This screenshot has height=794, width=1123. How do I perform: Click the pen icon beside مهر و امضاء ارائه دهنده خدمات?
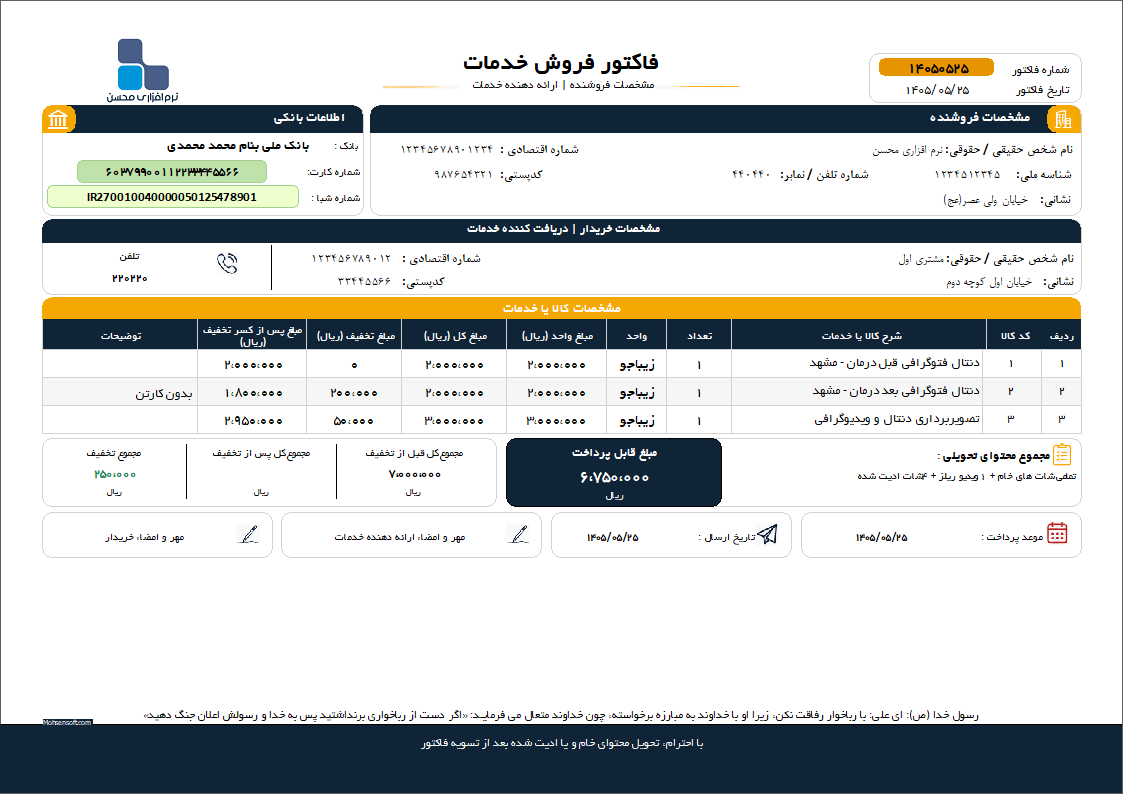tap(518, 534)
